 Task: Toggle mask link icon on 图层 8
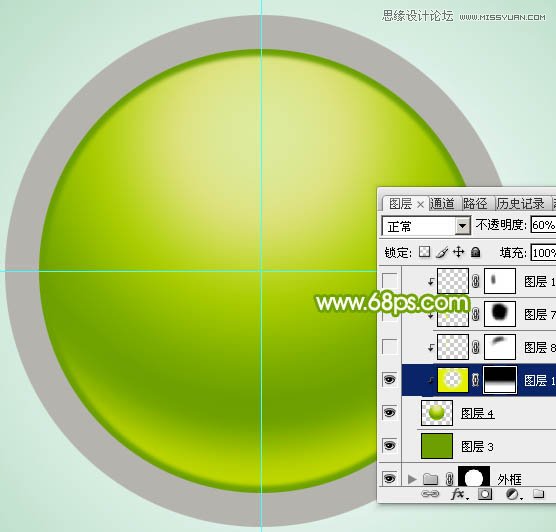click(x=476, y=347)
